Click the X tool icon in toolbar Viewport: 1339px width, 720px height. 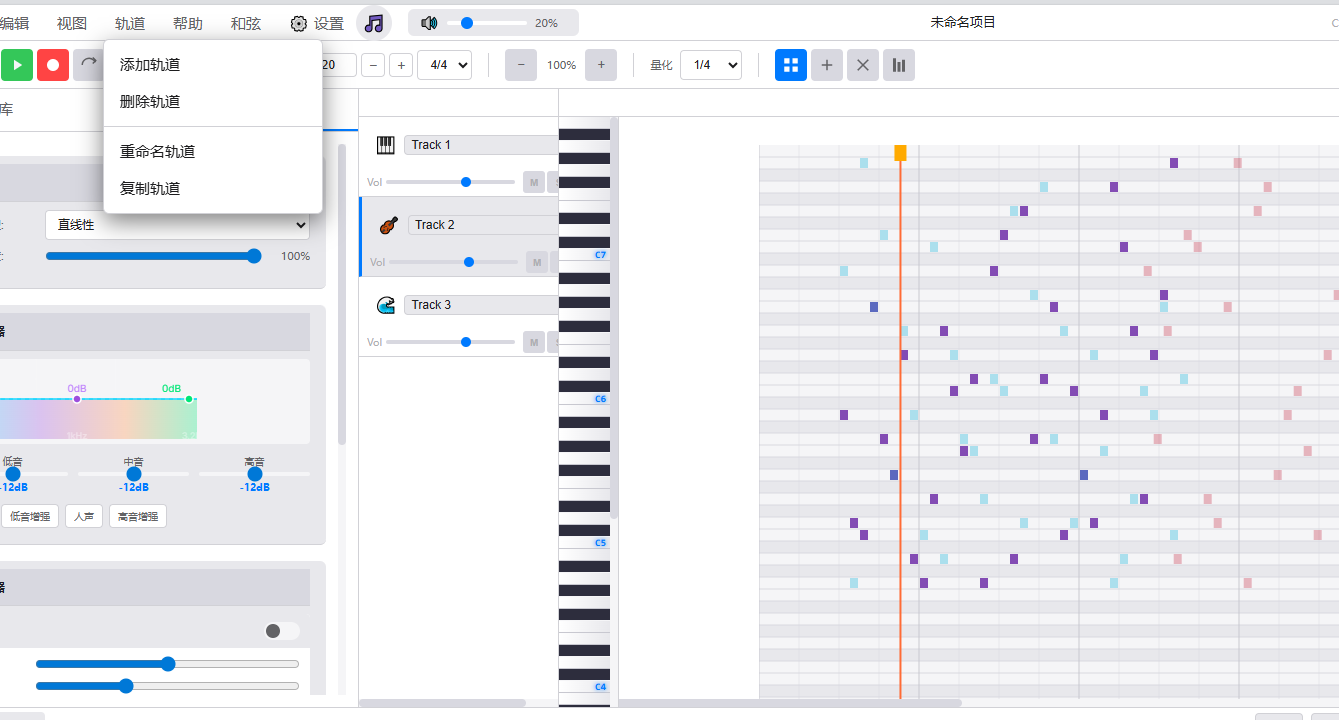[x=863, y=65]
